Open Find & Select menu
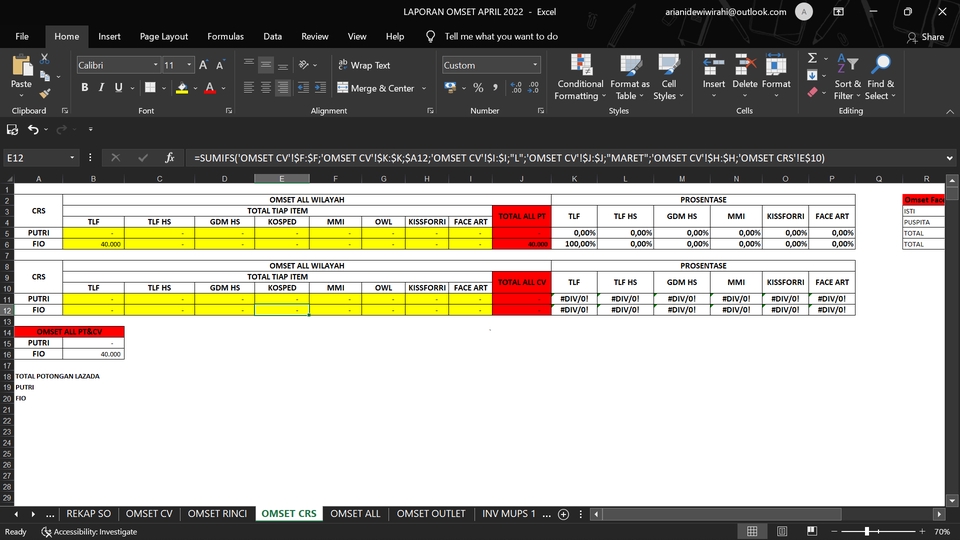The width and height of the screenshot is (960, 540). pos(880,77)
